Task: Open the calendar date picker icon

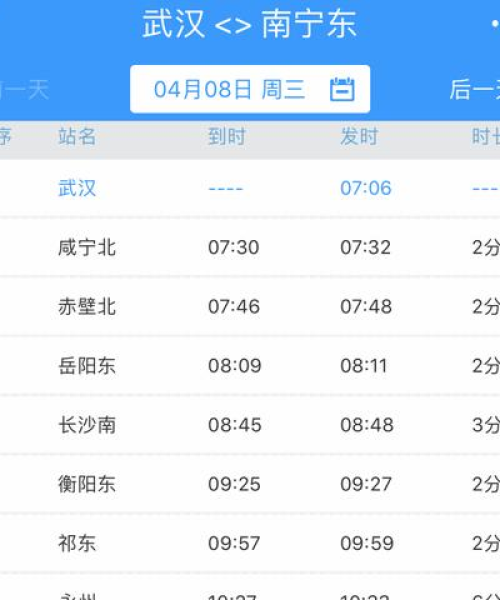Action: 342,89
